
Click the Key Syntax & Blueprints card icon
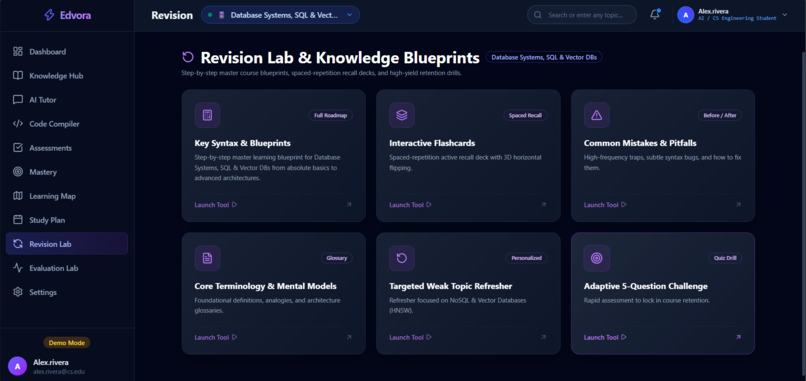pyautogui.click(x=207, y=115)
